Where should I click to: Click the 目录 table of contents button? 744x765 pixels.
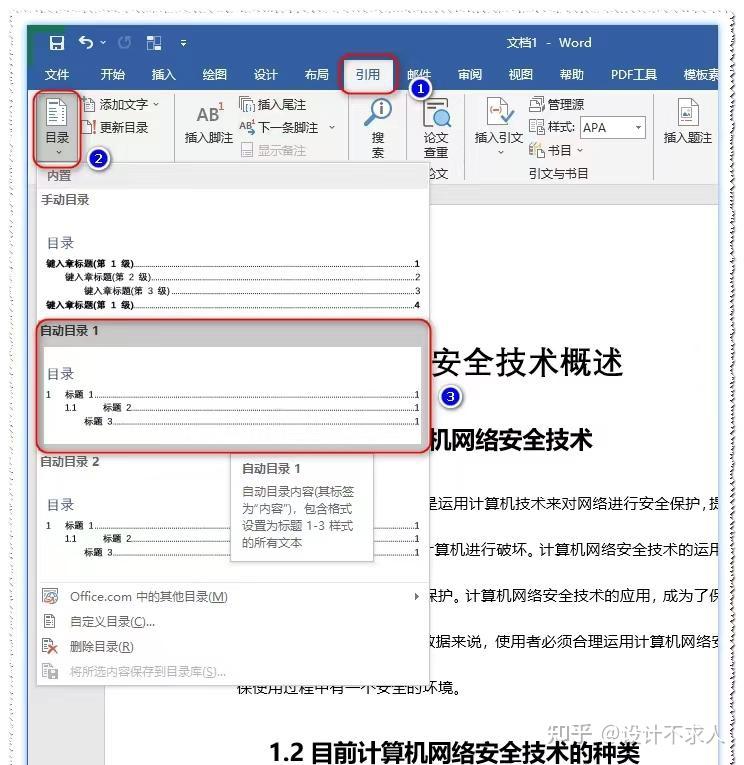coord(57,127)
